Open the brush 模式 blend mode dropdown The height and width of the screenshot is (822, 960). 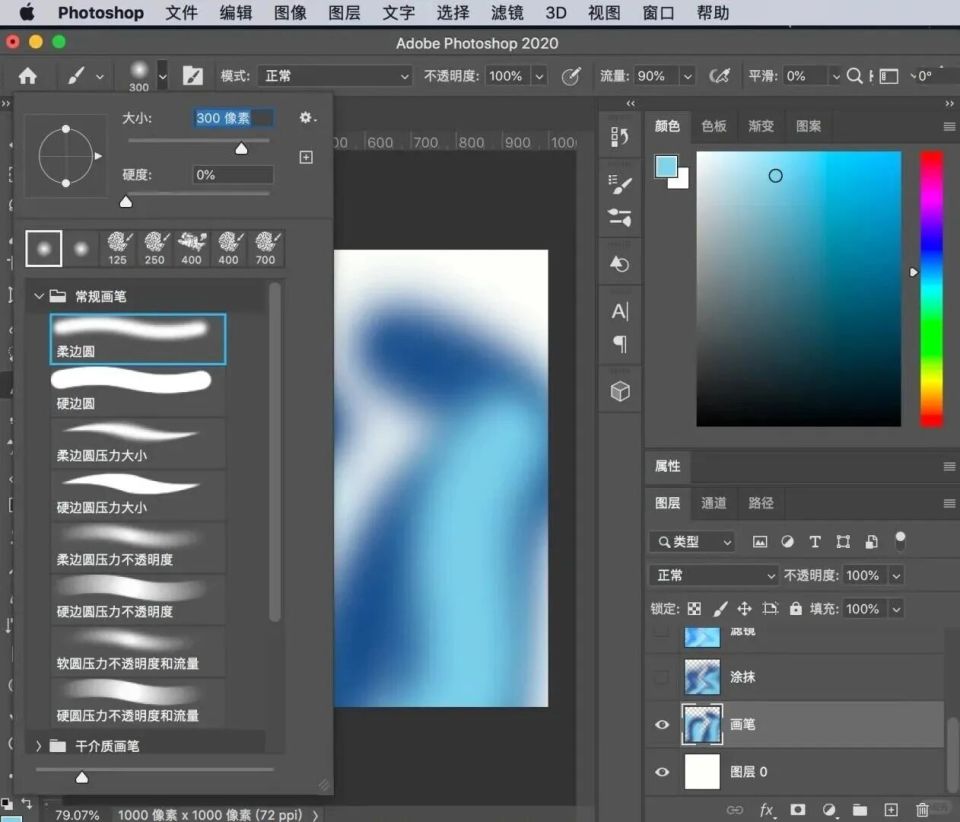(334, 76)
